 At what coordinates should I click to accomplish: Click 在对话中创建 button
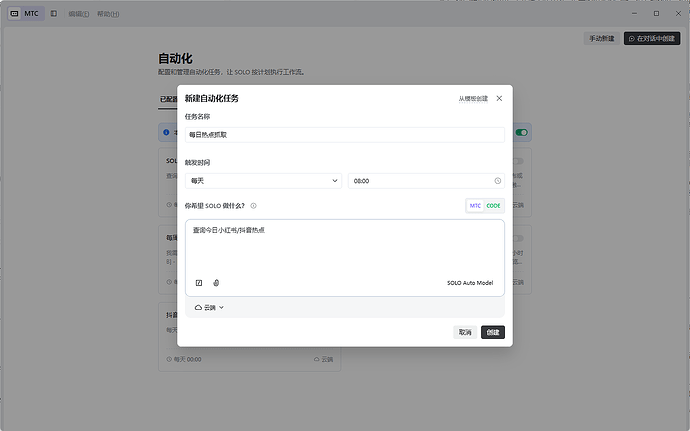[652, 39]
